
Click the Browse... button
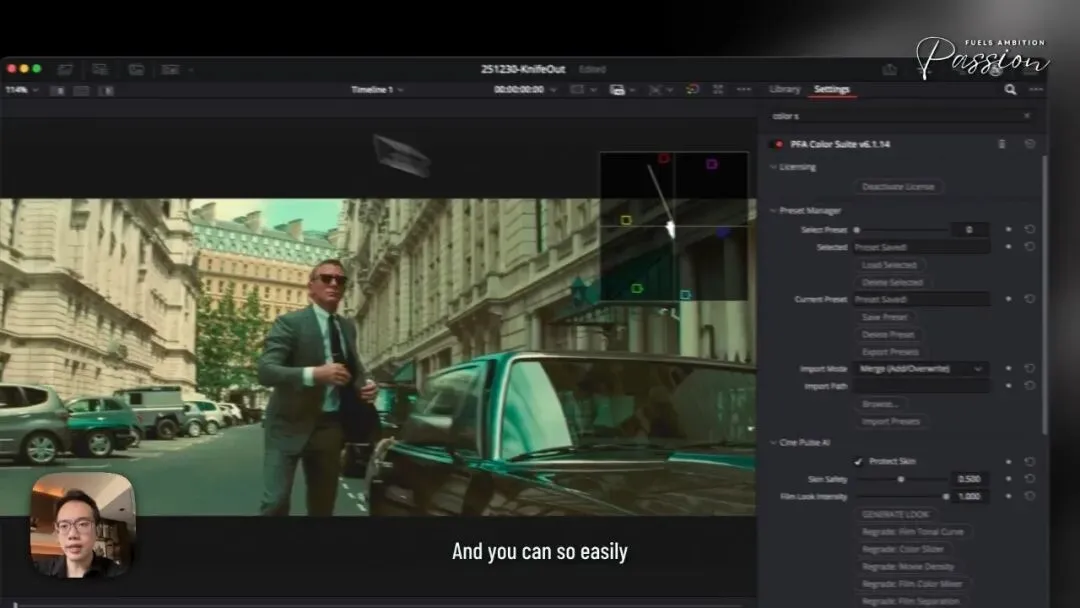click(880, 403)
